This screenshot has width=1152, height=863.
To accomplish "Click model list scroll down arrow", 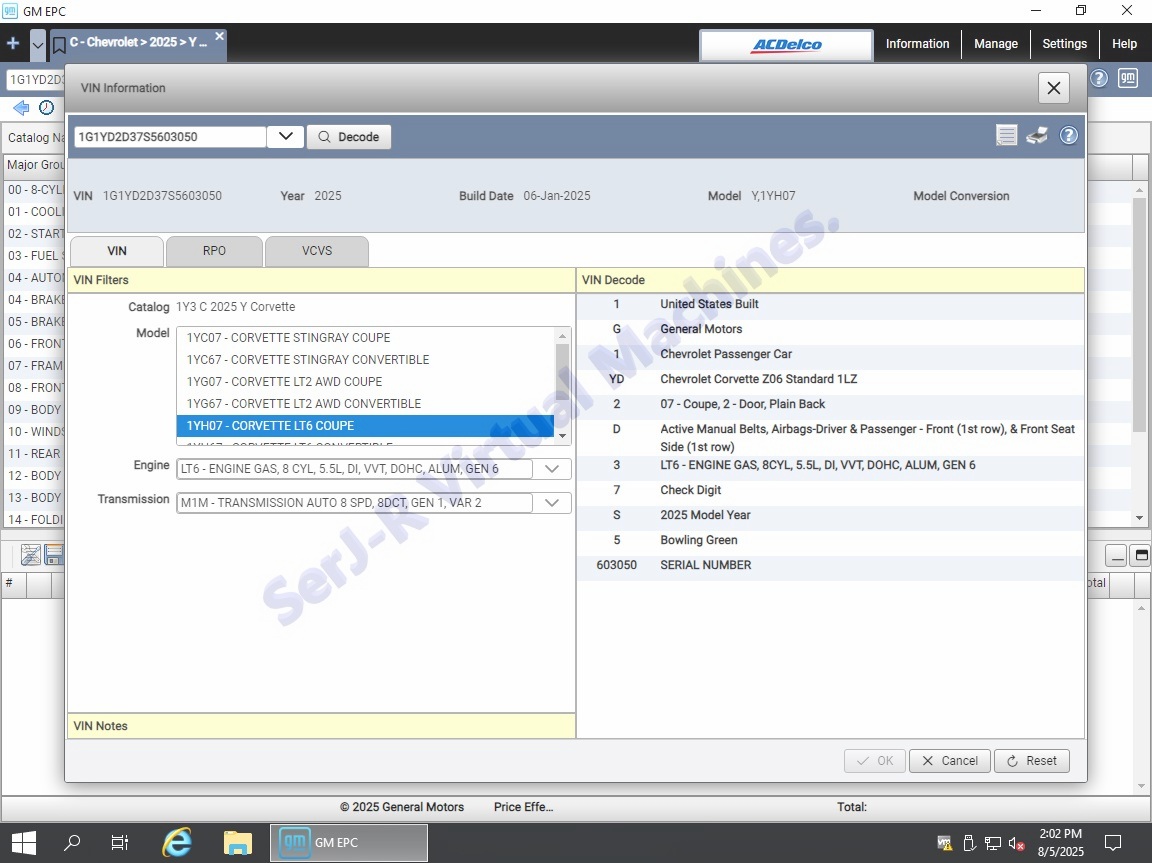I will click(563, 436).
